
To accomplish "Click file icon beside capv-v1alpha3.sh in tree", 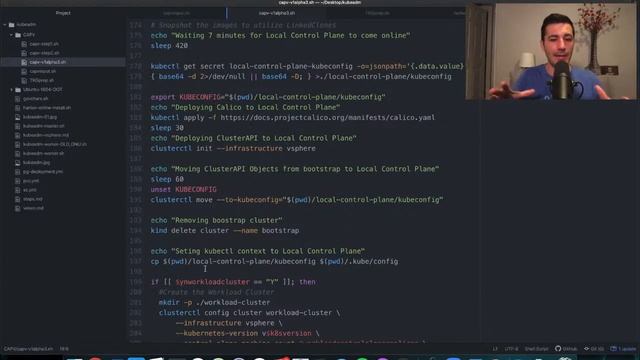I will click(24, 62).
